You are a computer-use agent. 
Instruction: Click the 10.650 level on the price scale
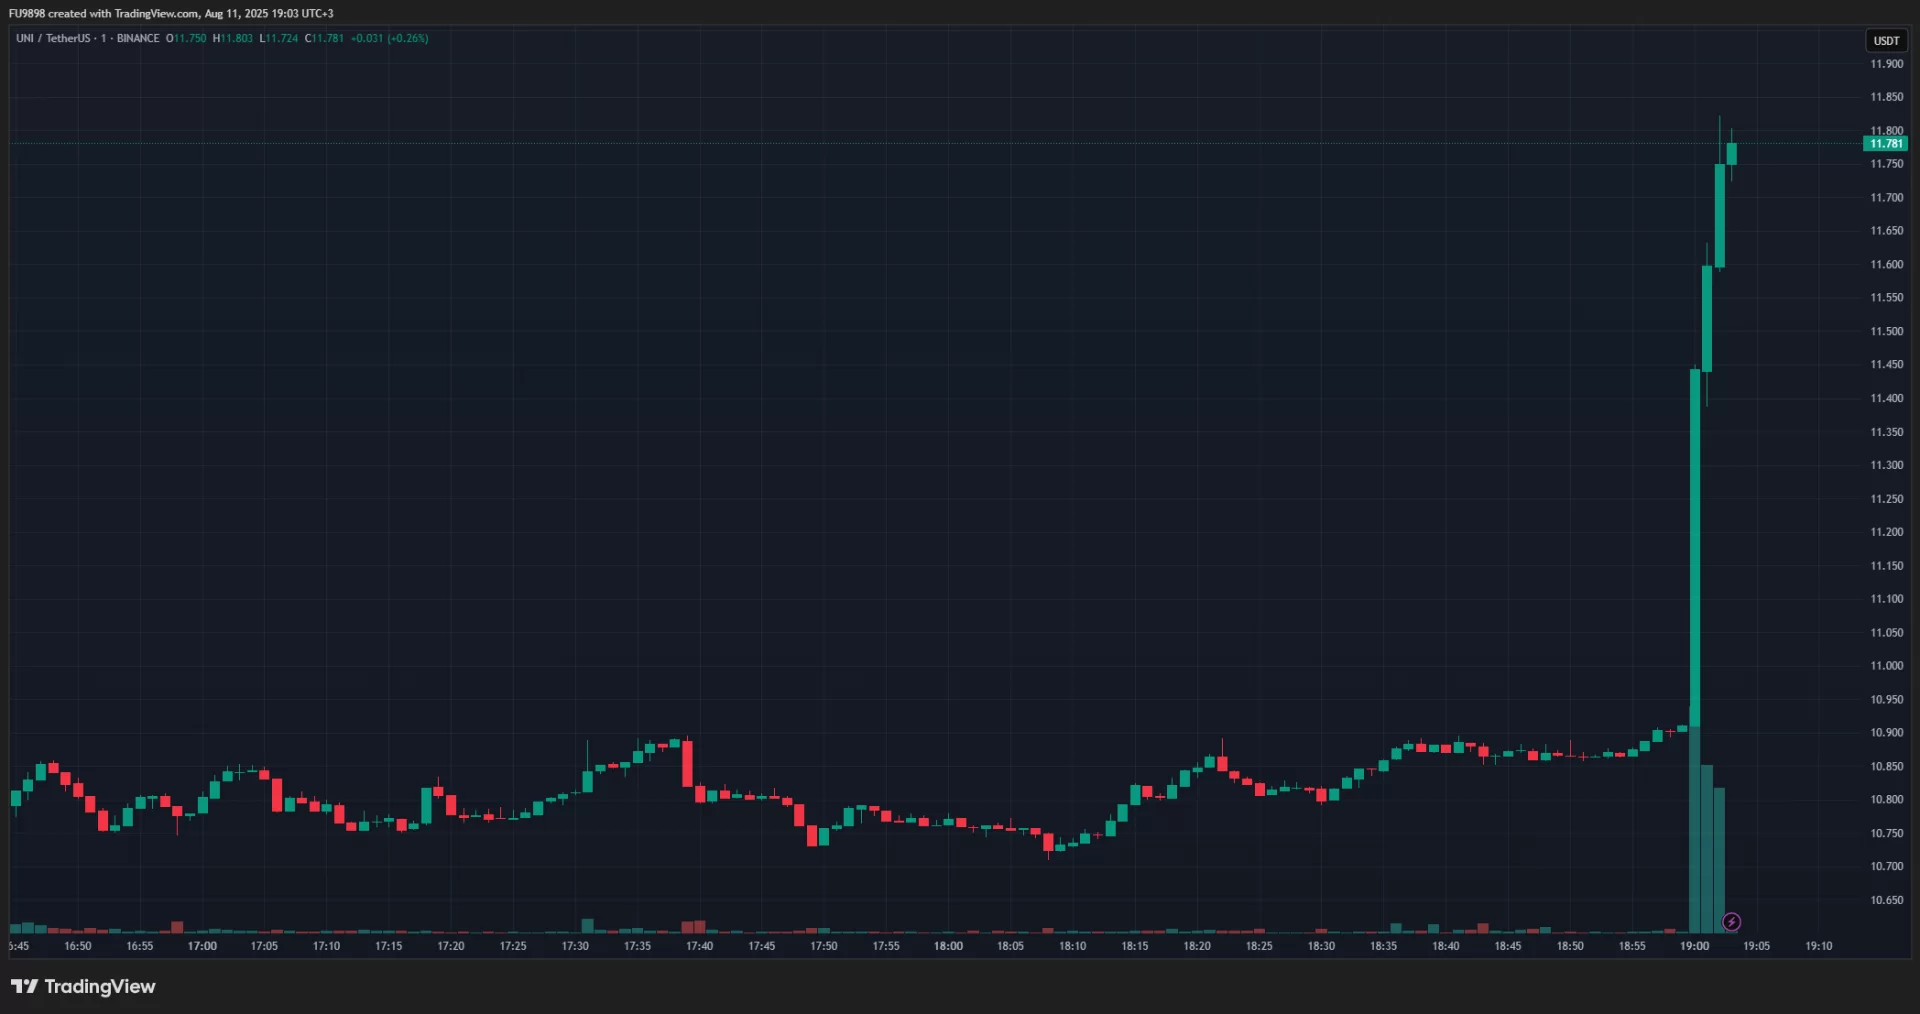tap(1886, 900)
